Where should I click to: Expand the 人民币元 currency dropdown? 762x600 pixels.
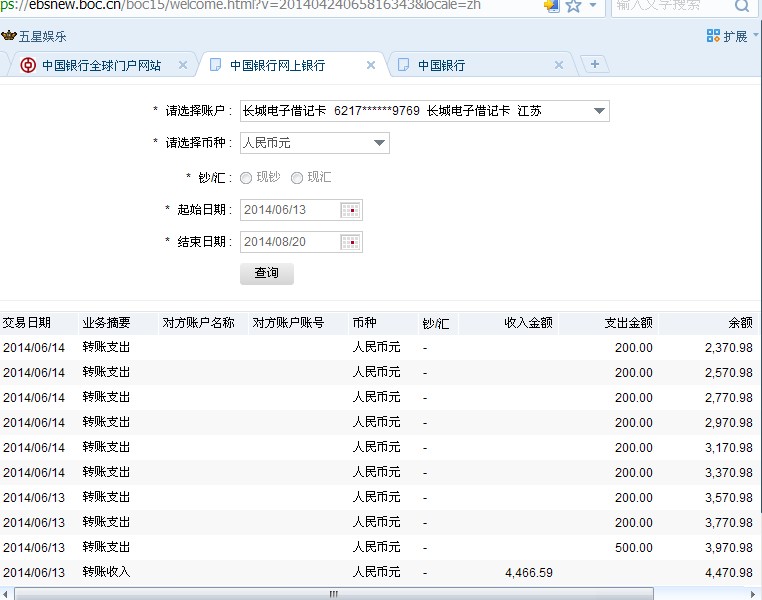pos(379,143)
